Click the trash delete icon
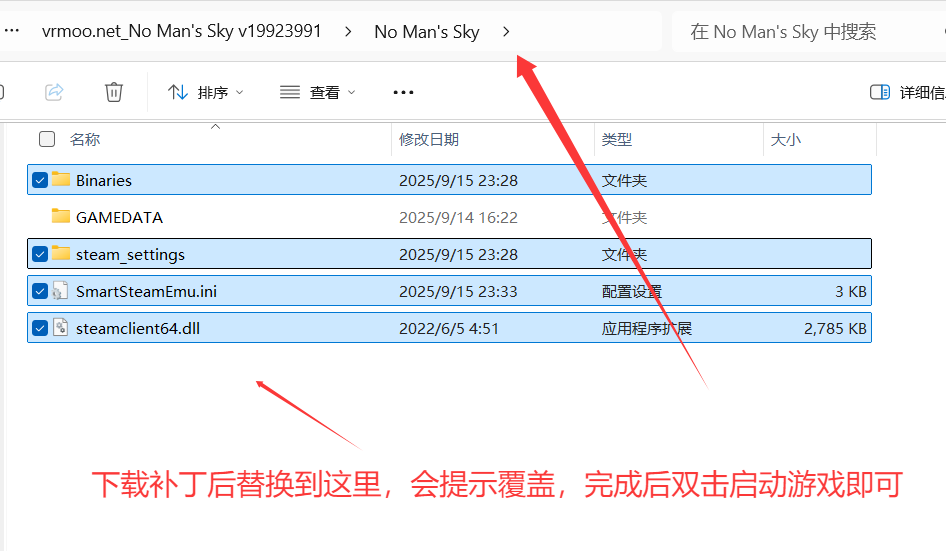This screenshot has width=946, height=551. 113,92
